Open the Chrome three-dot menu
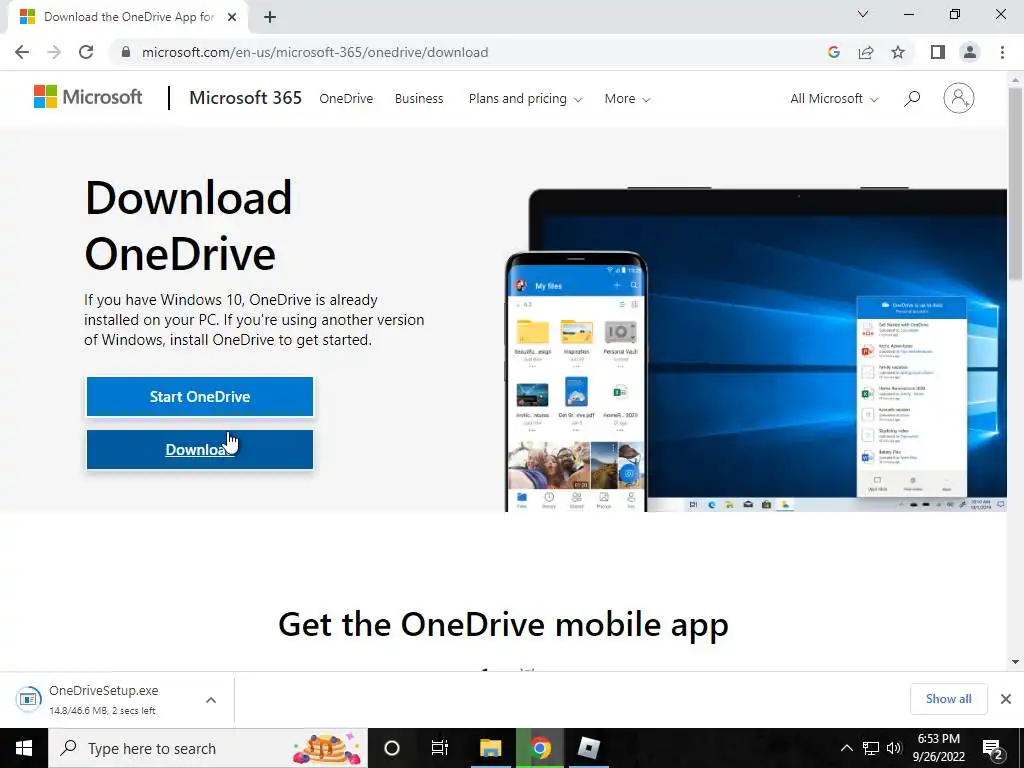Screen dimensions: 1024x768 tap(1002, 52)
